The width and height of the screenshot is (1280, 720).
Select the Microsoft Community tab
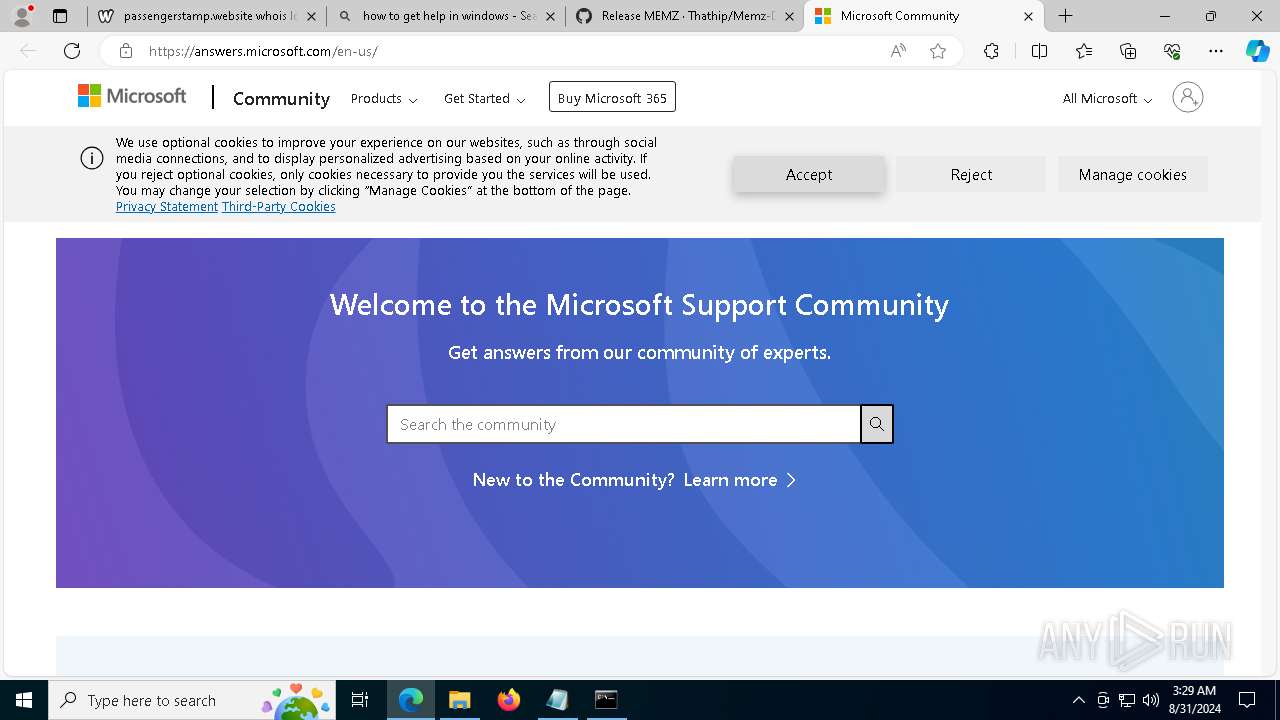tap(924, 16)
